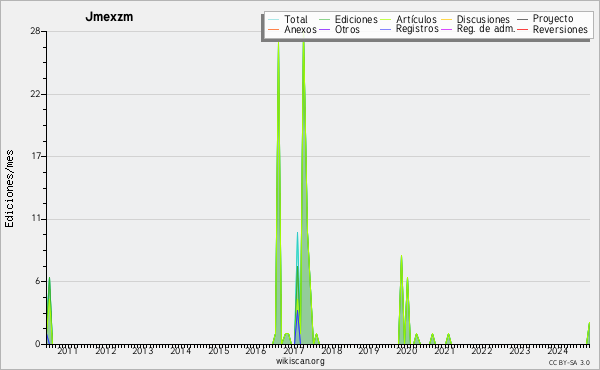Viewport: 600px width, 370px height.
Task: Click the 2012 year label
Action: [x=106, y=350]
